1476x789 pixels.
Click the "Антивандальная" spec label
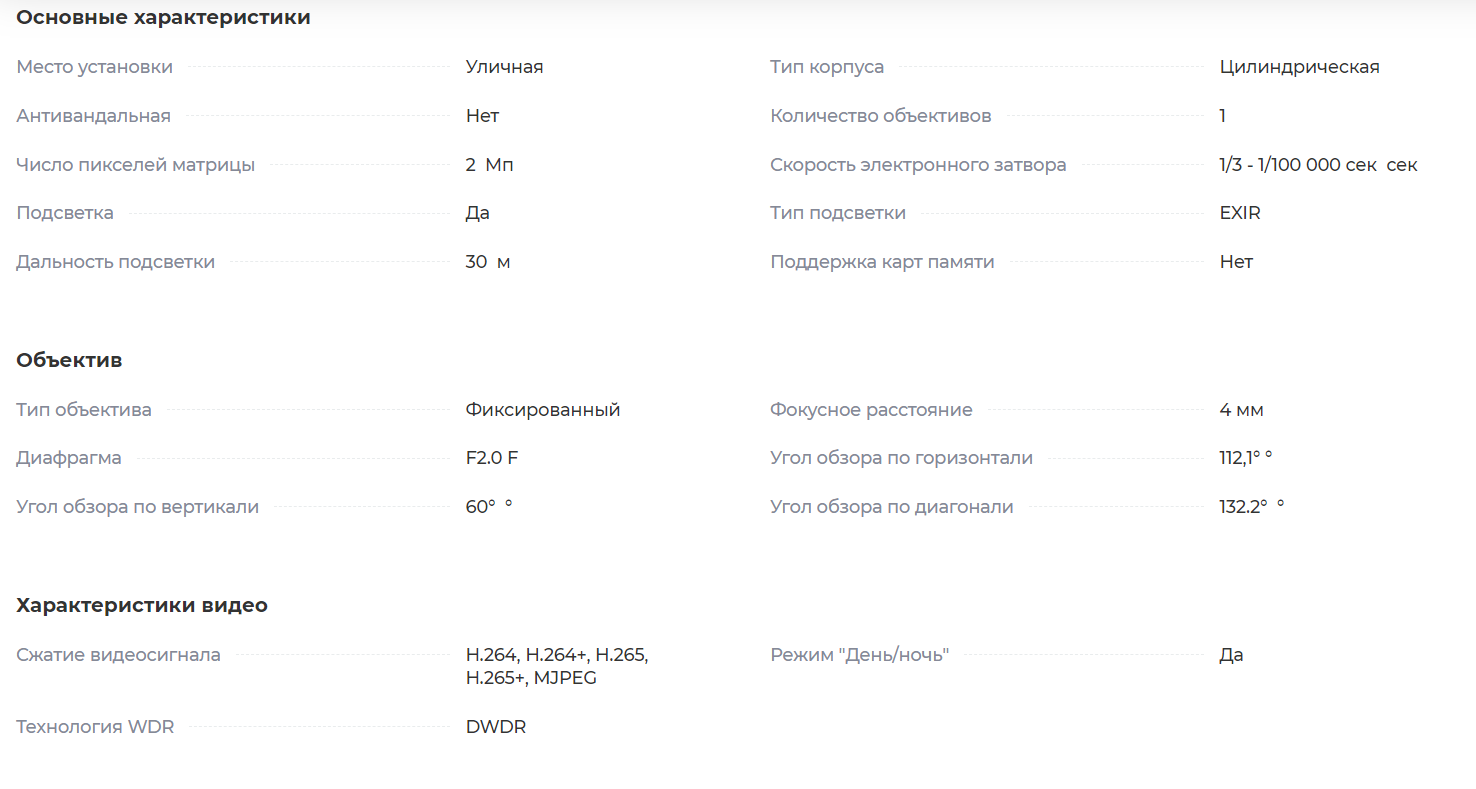pos(93,116)
